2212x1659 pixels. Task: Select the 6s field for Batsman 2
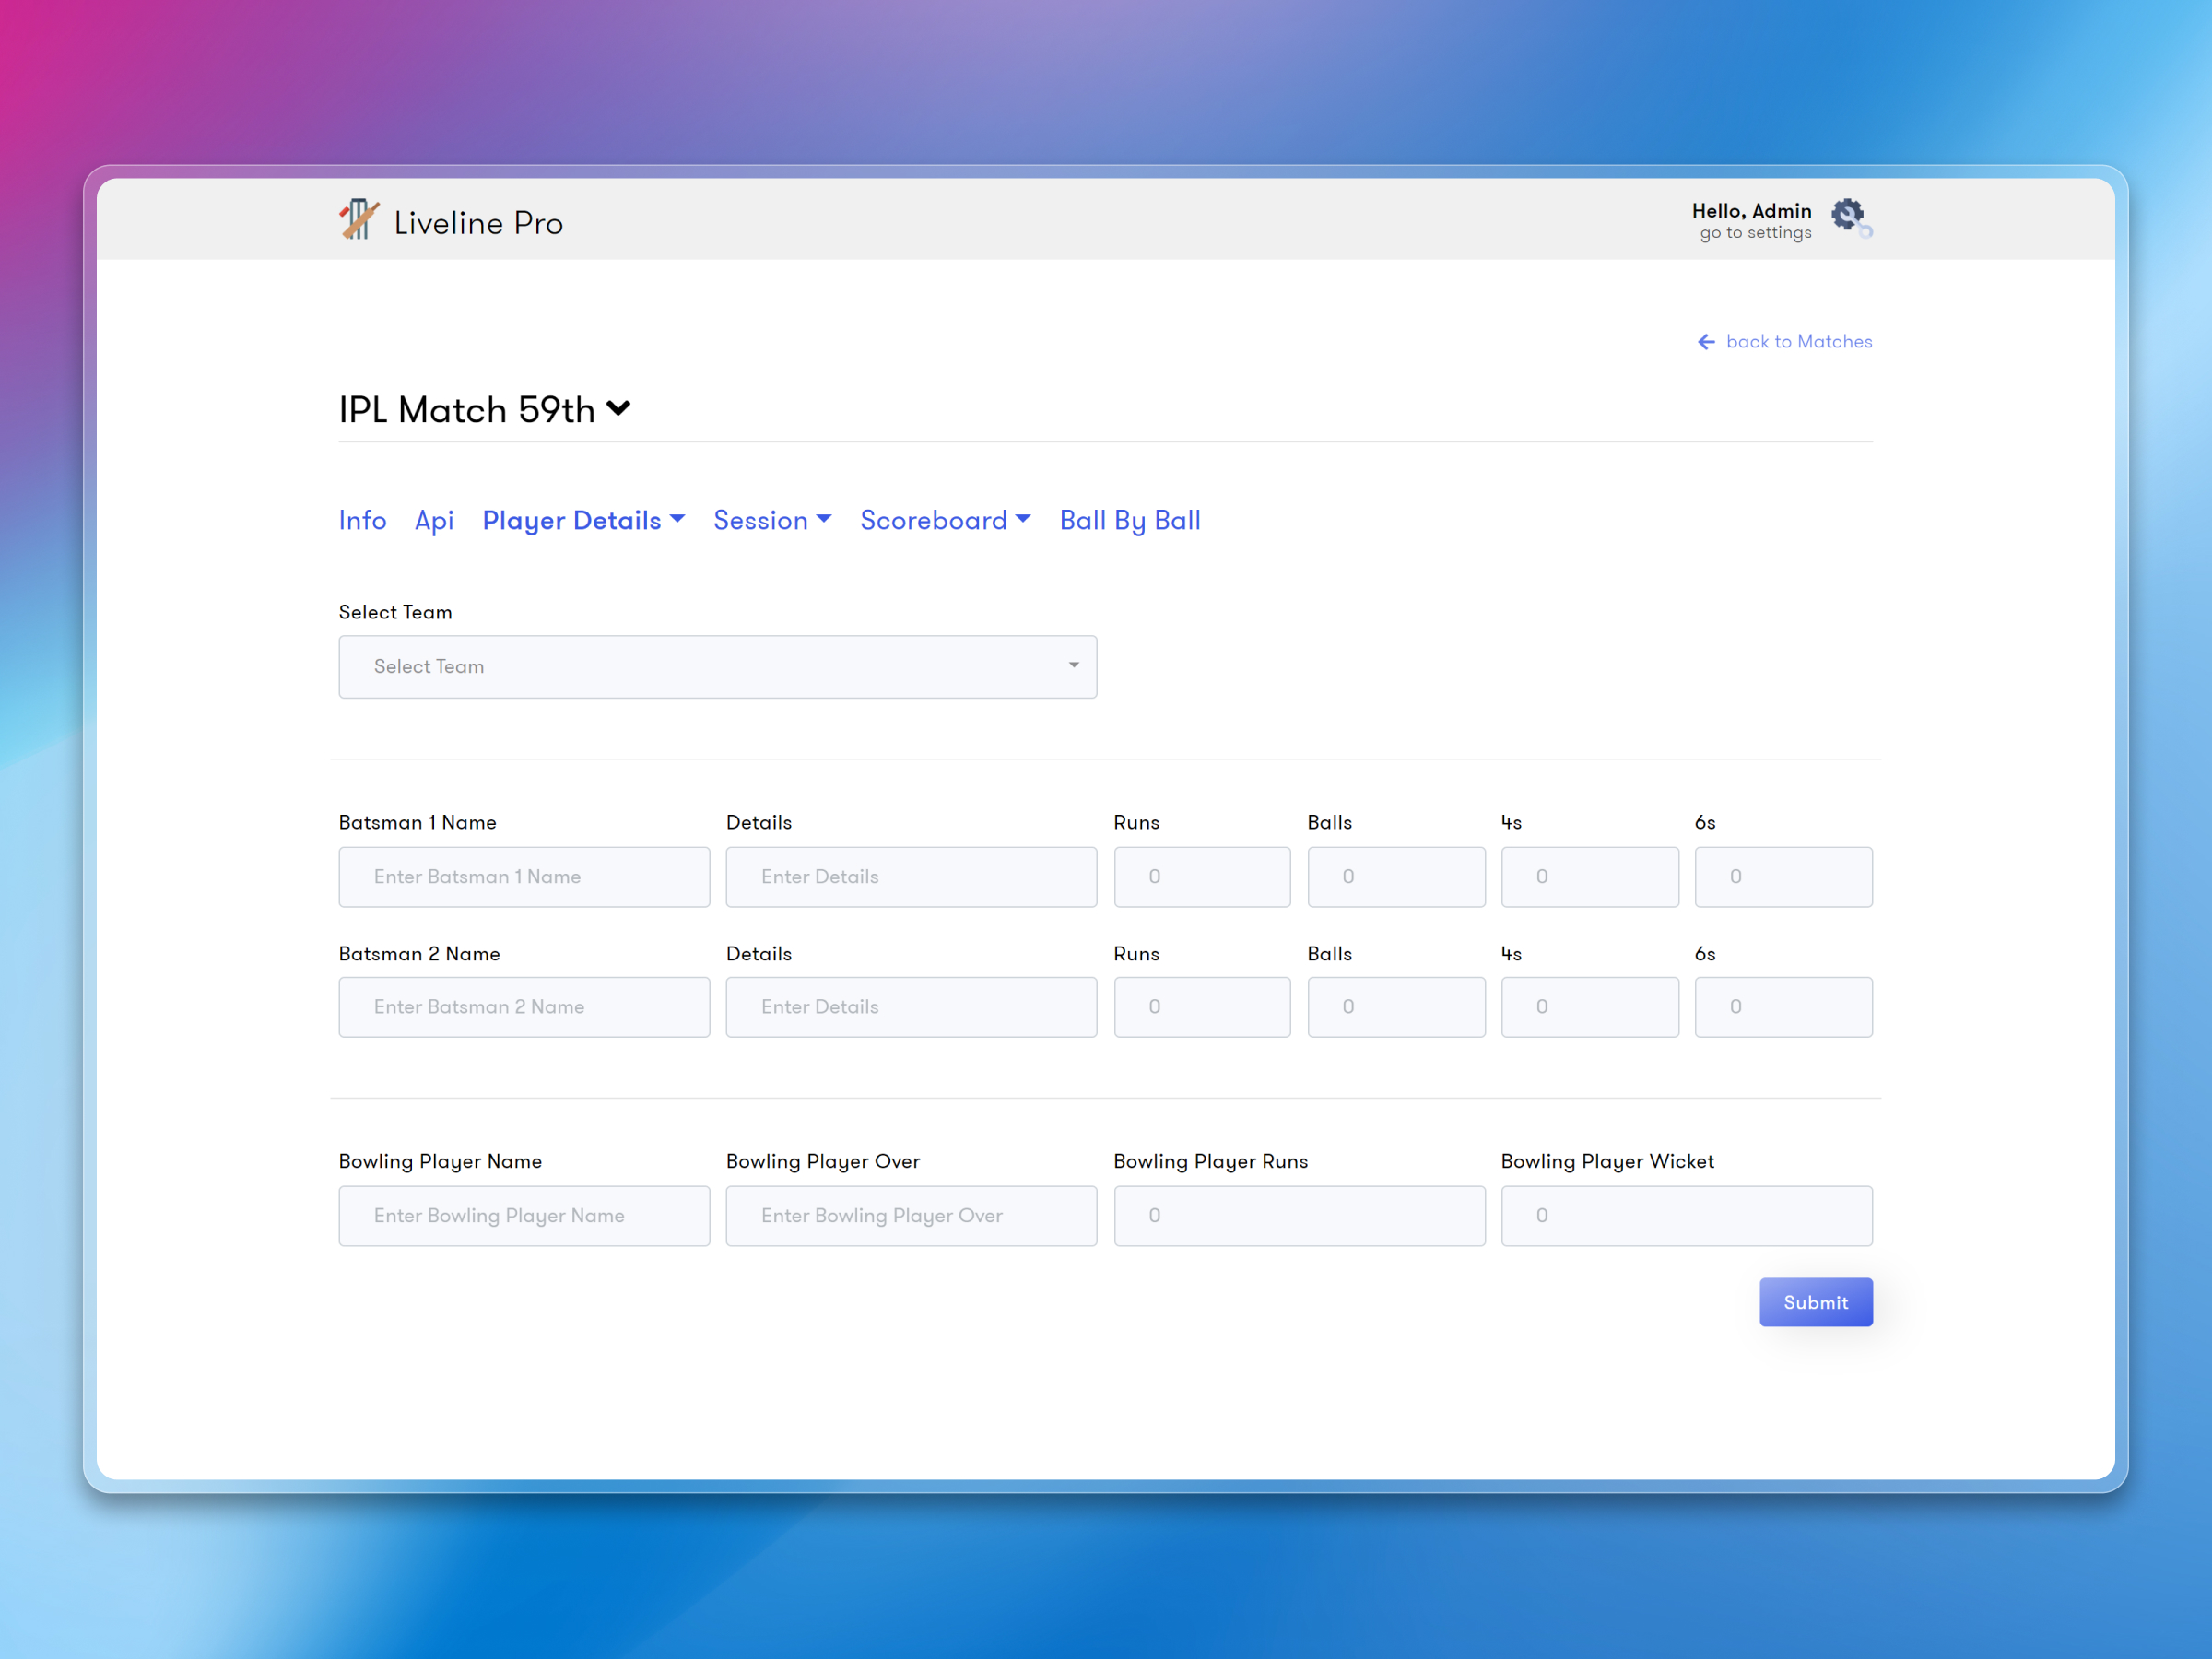[1783, 1007]
